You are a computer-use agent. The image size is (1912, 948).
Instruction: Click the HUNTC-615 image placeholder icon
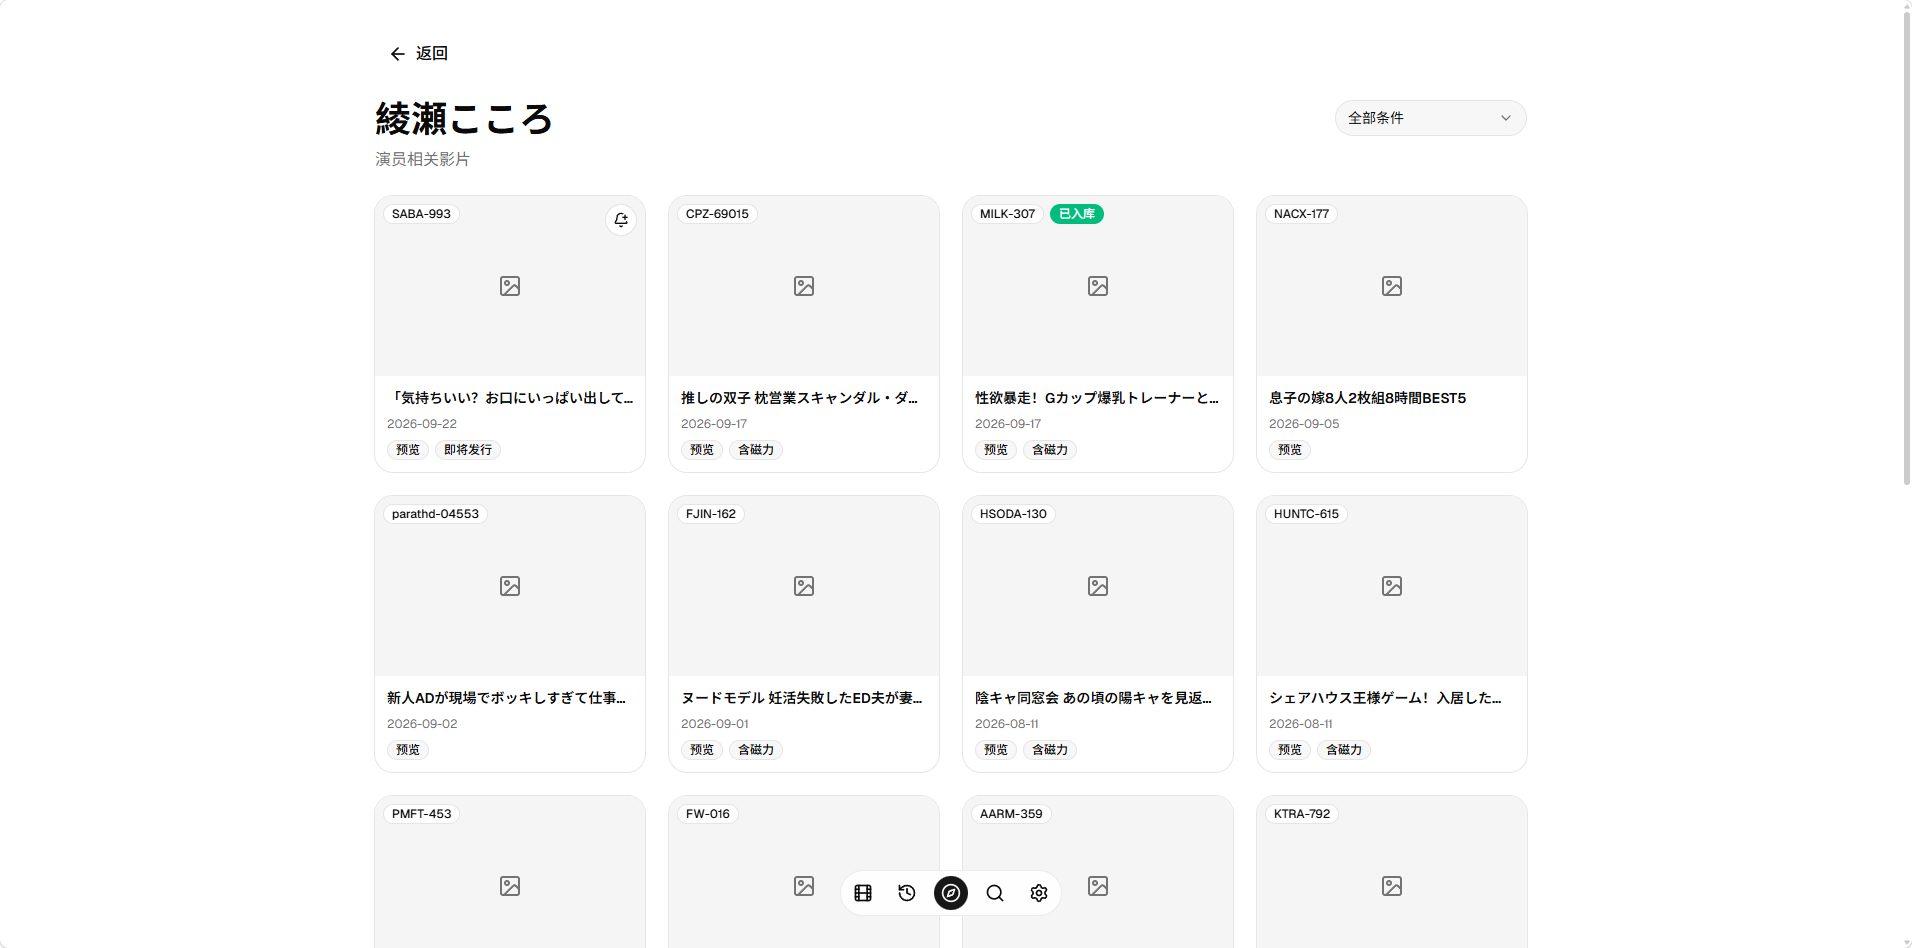pyautogui.click(x=1392, y=586)
